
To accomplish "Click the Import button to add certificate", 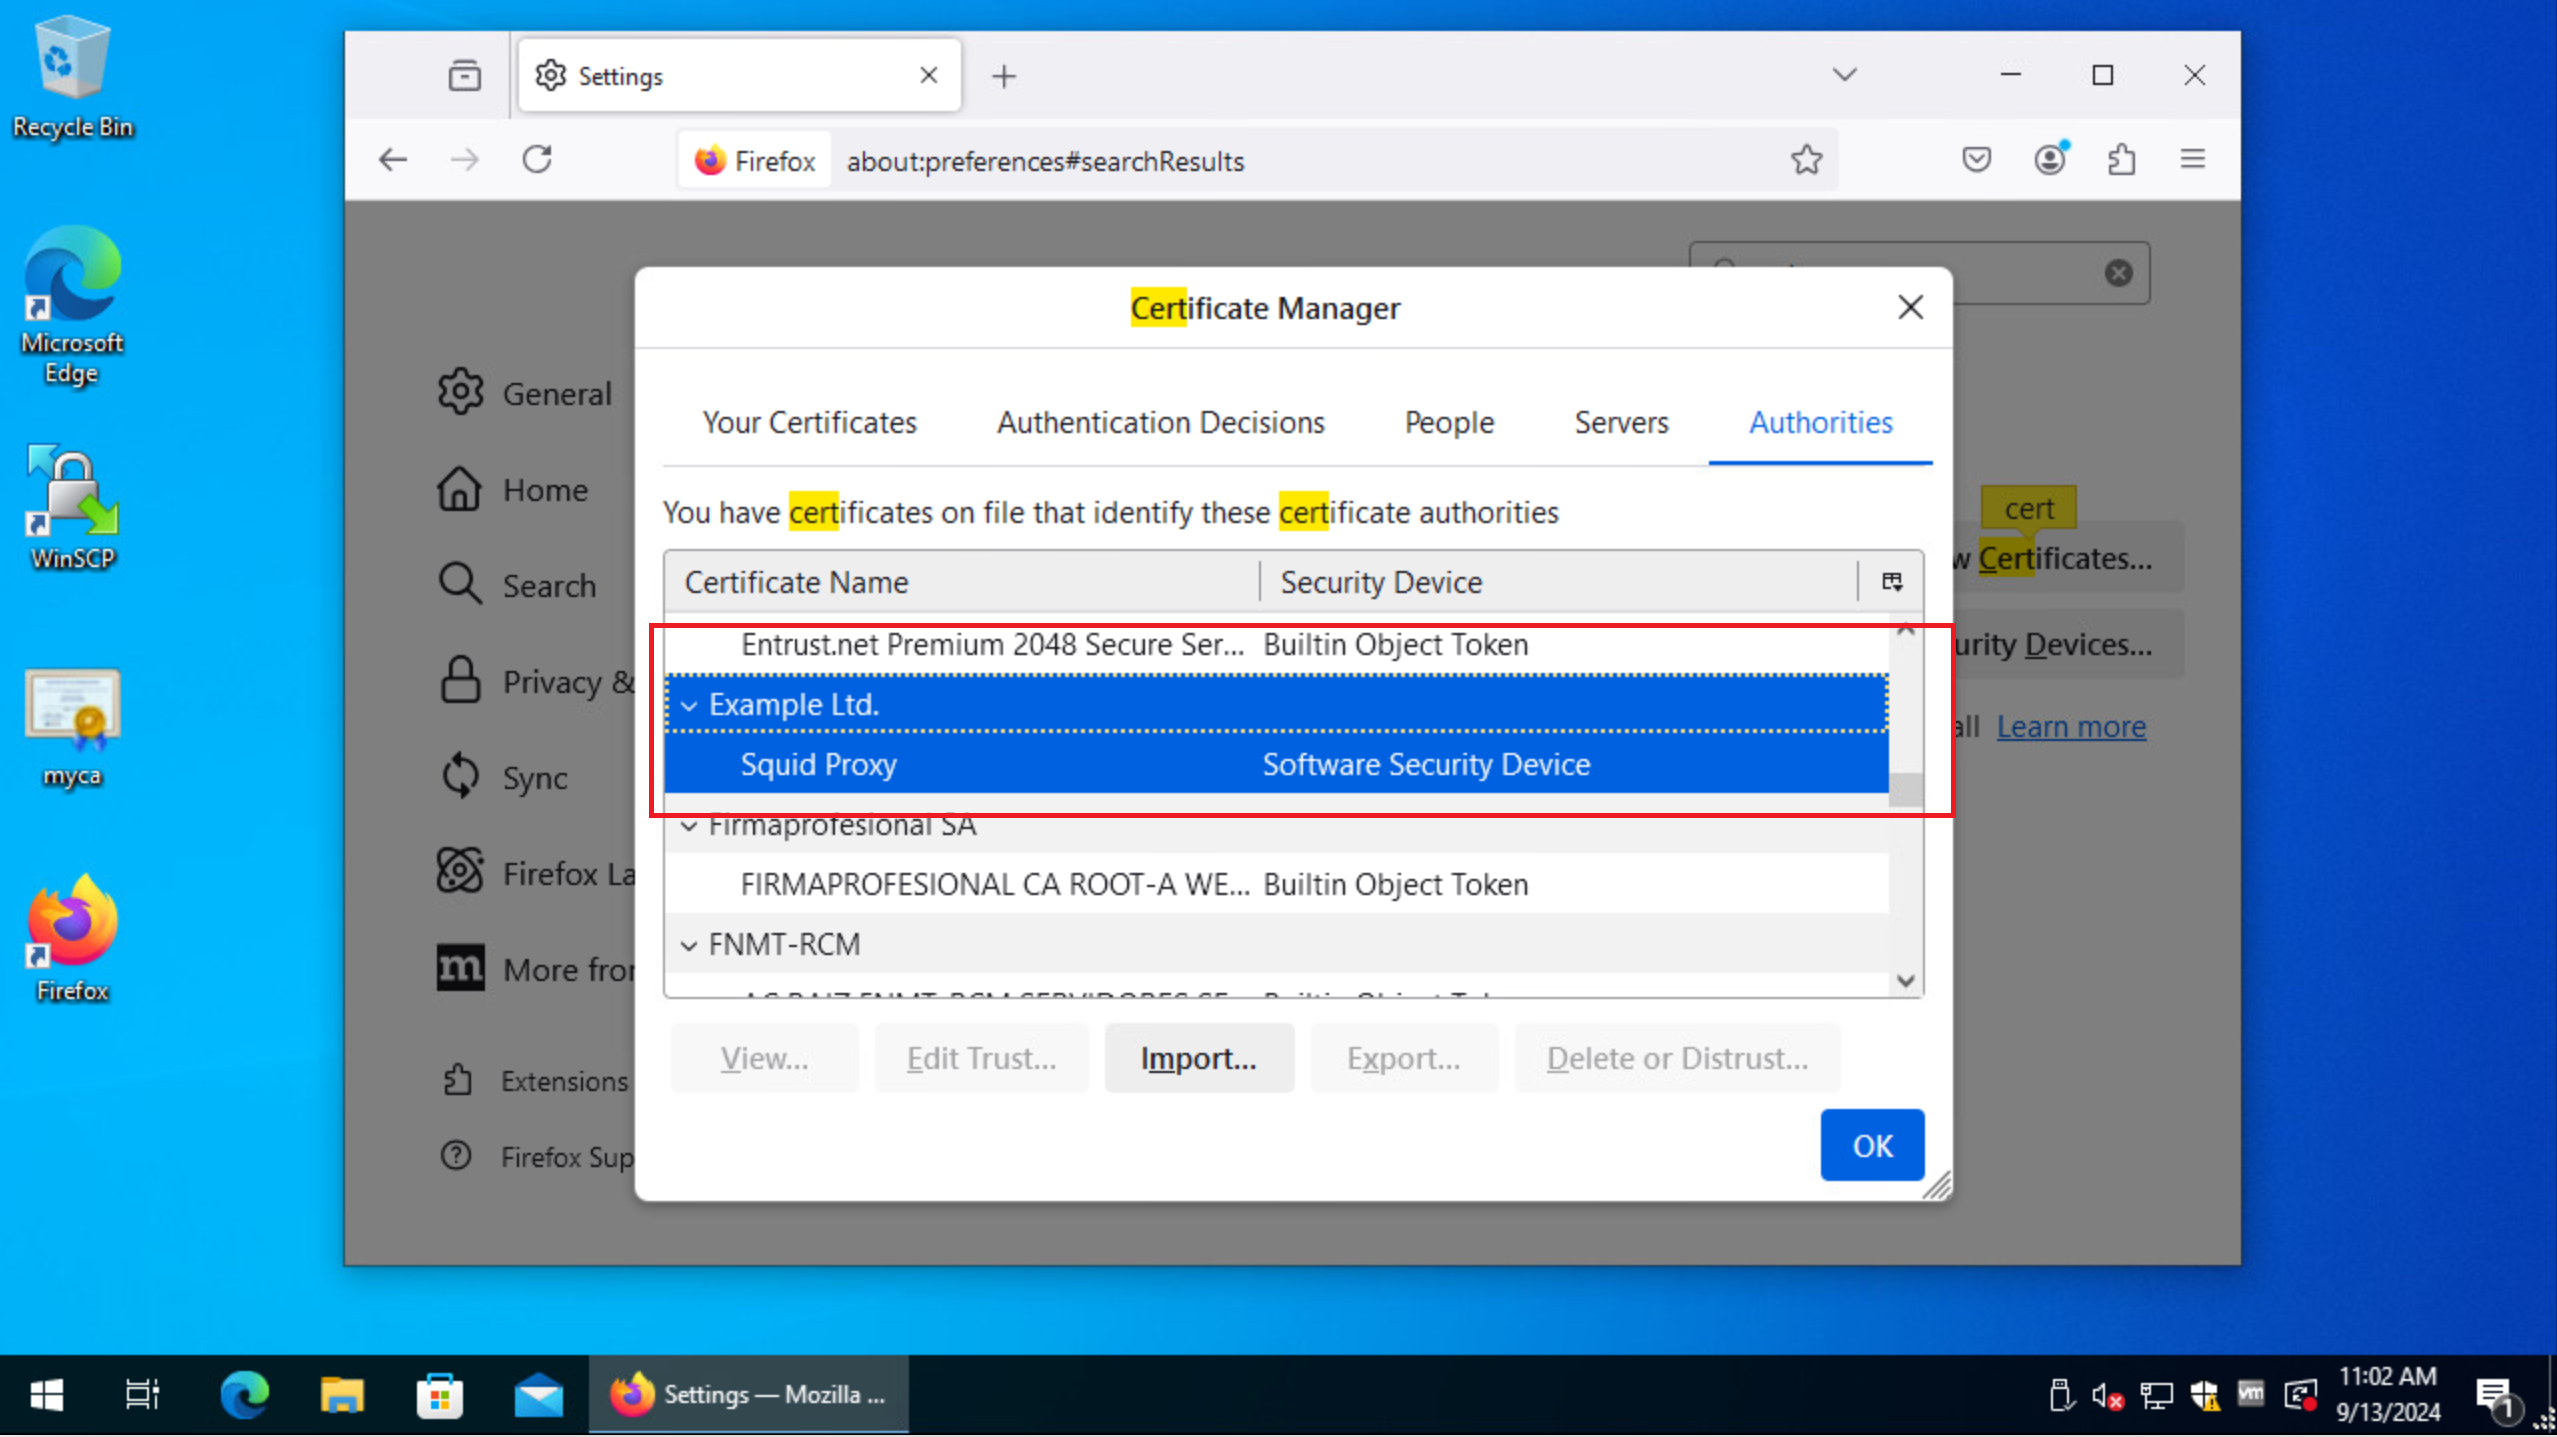I will coord(1198,1056).
